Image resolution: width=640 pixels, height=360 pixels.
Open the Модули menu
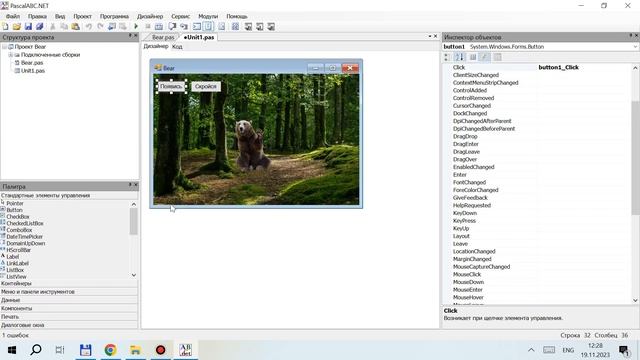click(208, 16)
